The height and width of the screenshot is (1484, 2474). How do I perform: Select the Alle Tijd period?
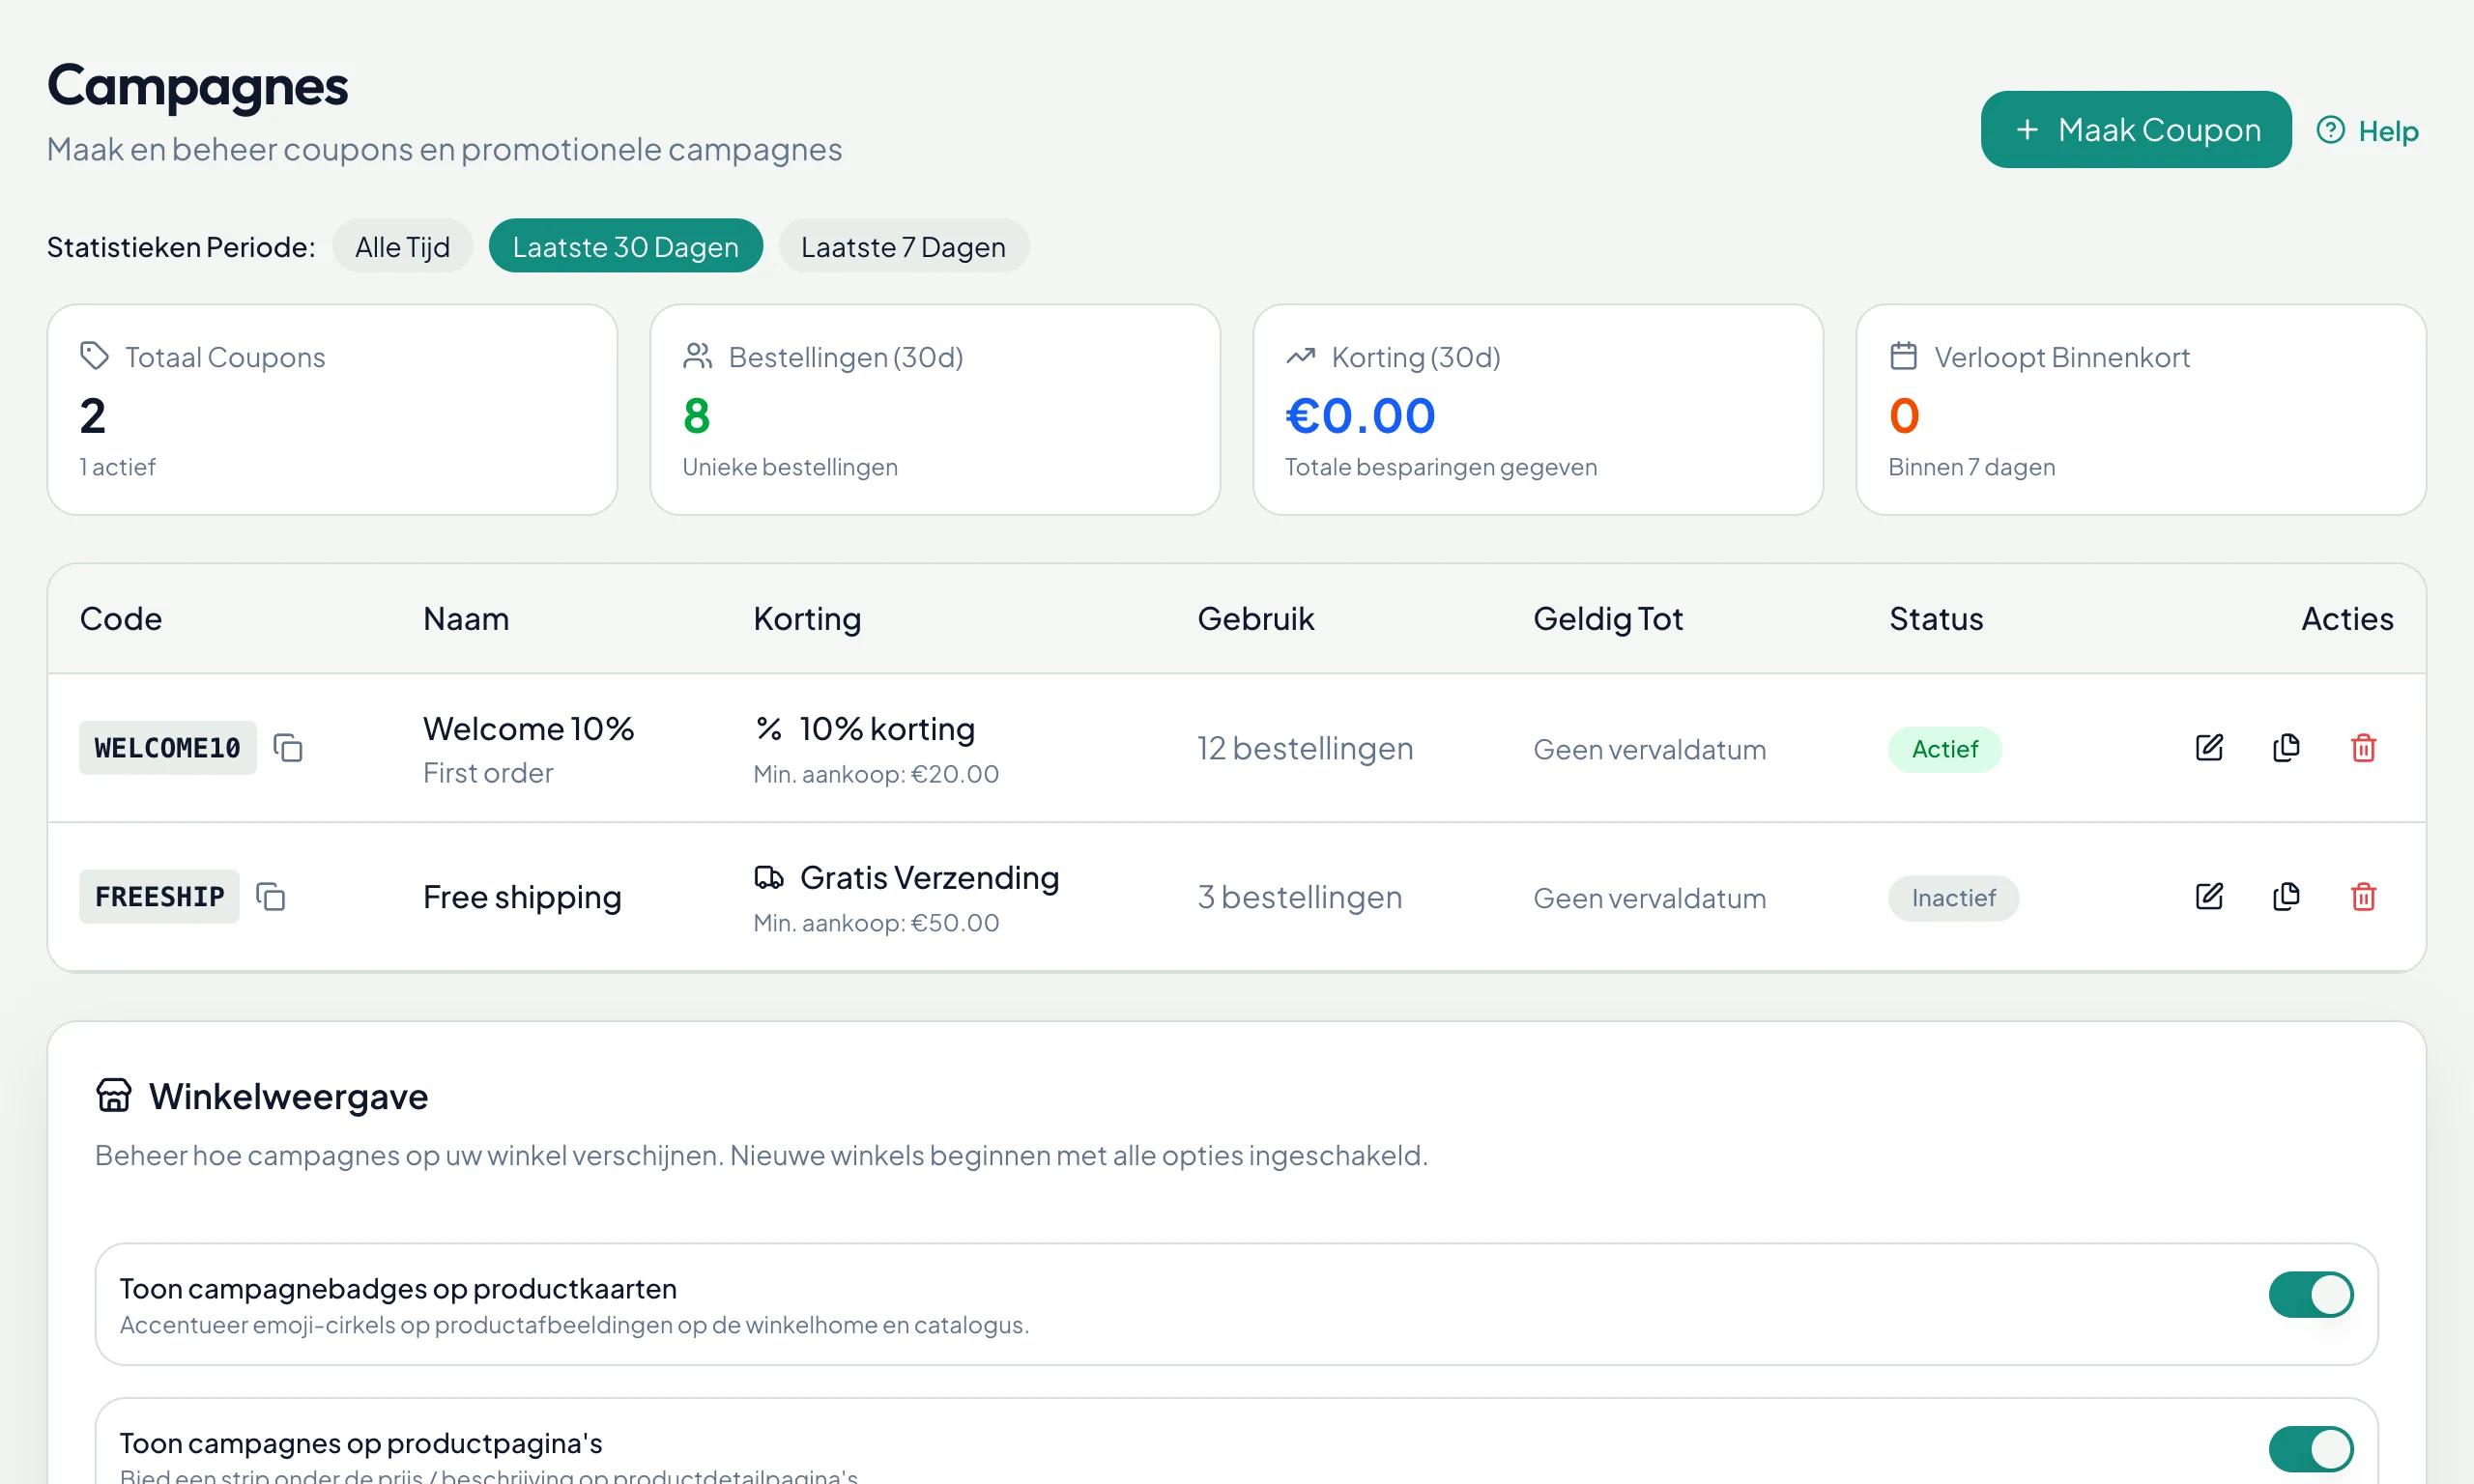click(402, 246)
